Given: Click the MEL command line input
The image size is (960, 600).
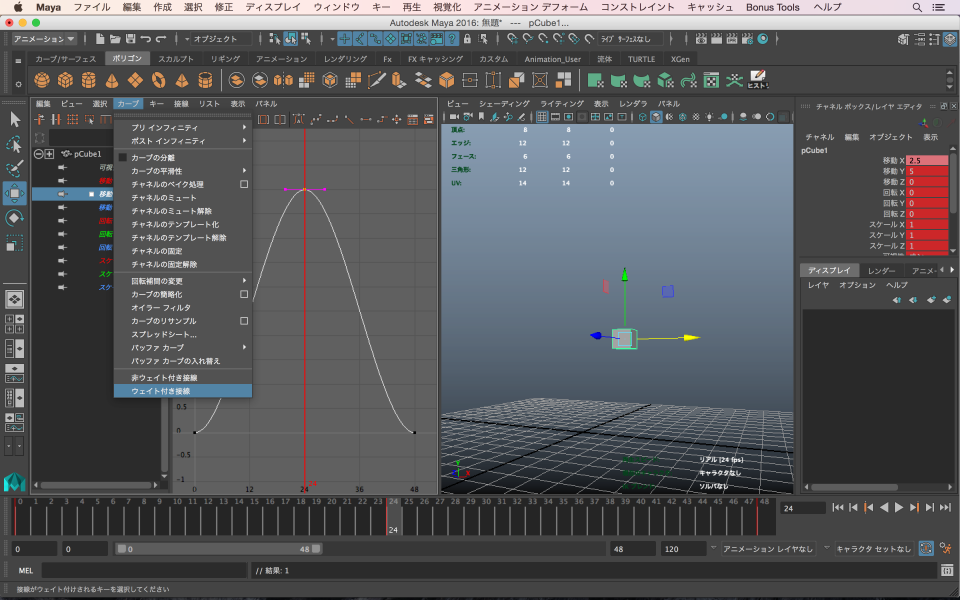Looking at the screenshot, I should click(144, 571).
